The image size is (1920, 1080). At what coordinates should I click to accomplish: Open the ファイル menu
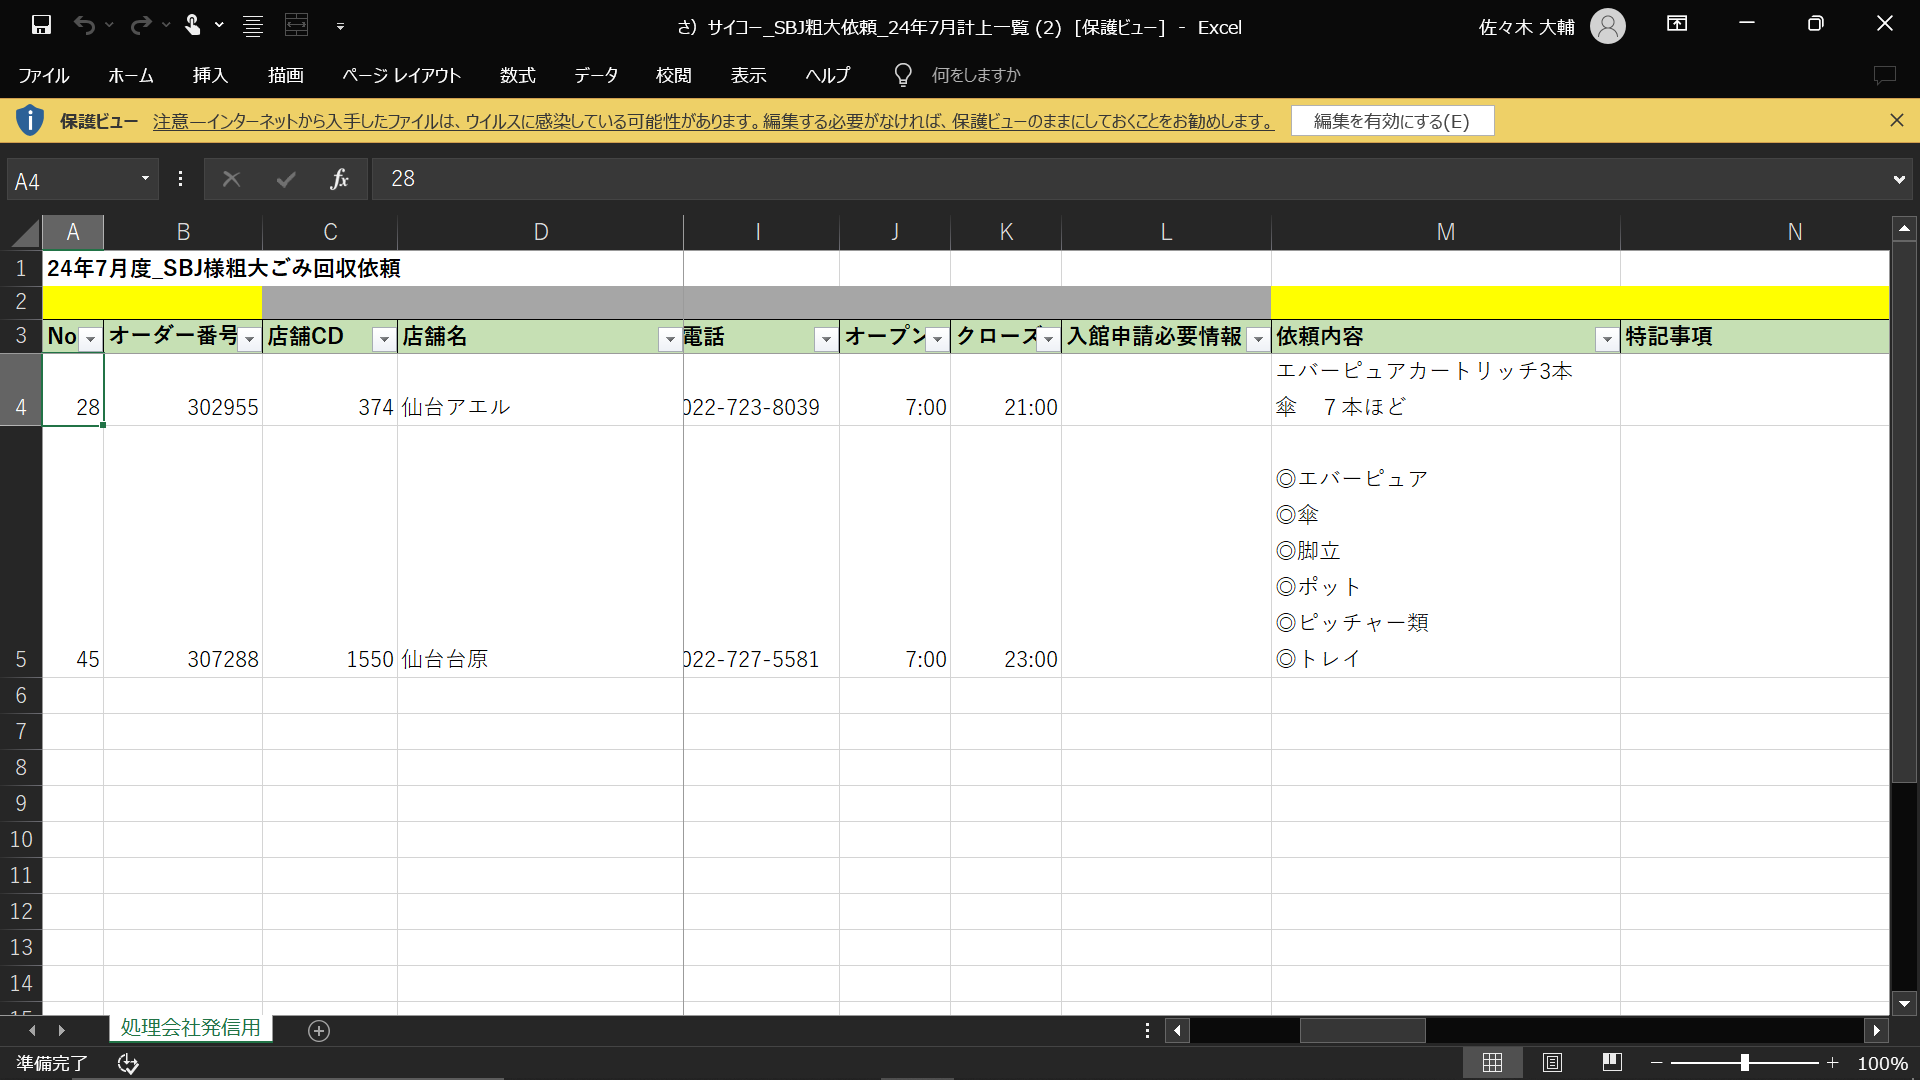coord(43,75)
